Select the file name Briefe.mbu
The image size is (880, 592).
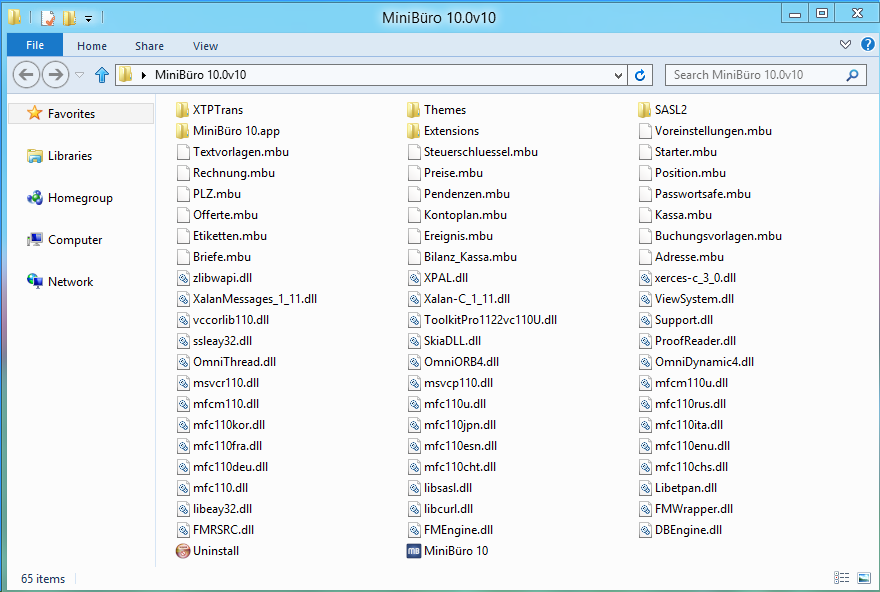222,257
